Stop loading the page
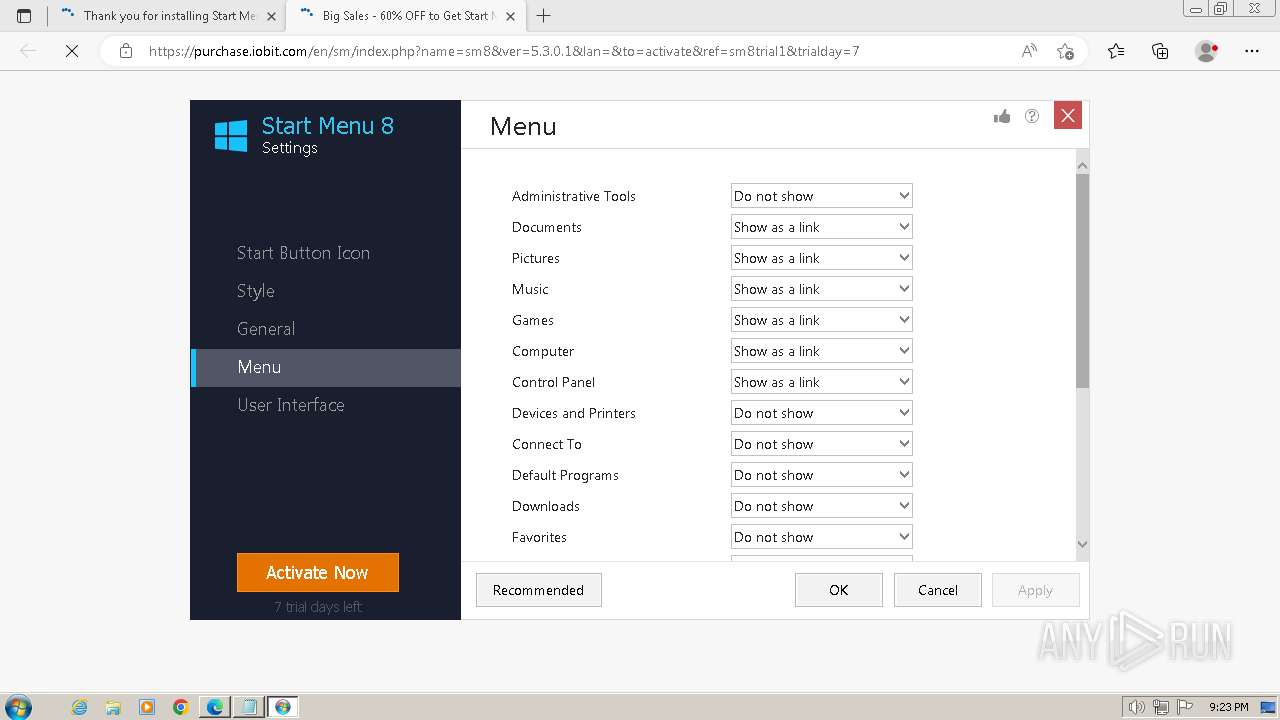1280x720 pixels. tap(72, 51)
